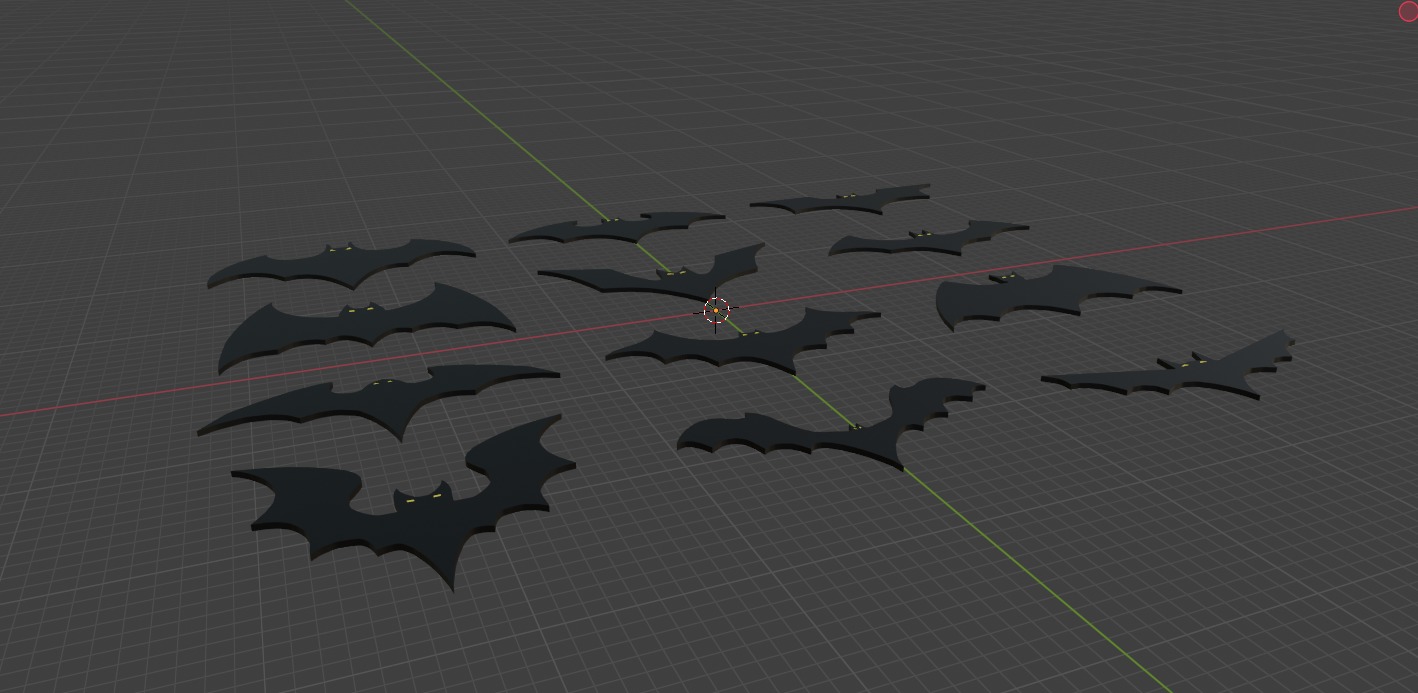Select the topmost bat in the middle column

coord(617,229)
